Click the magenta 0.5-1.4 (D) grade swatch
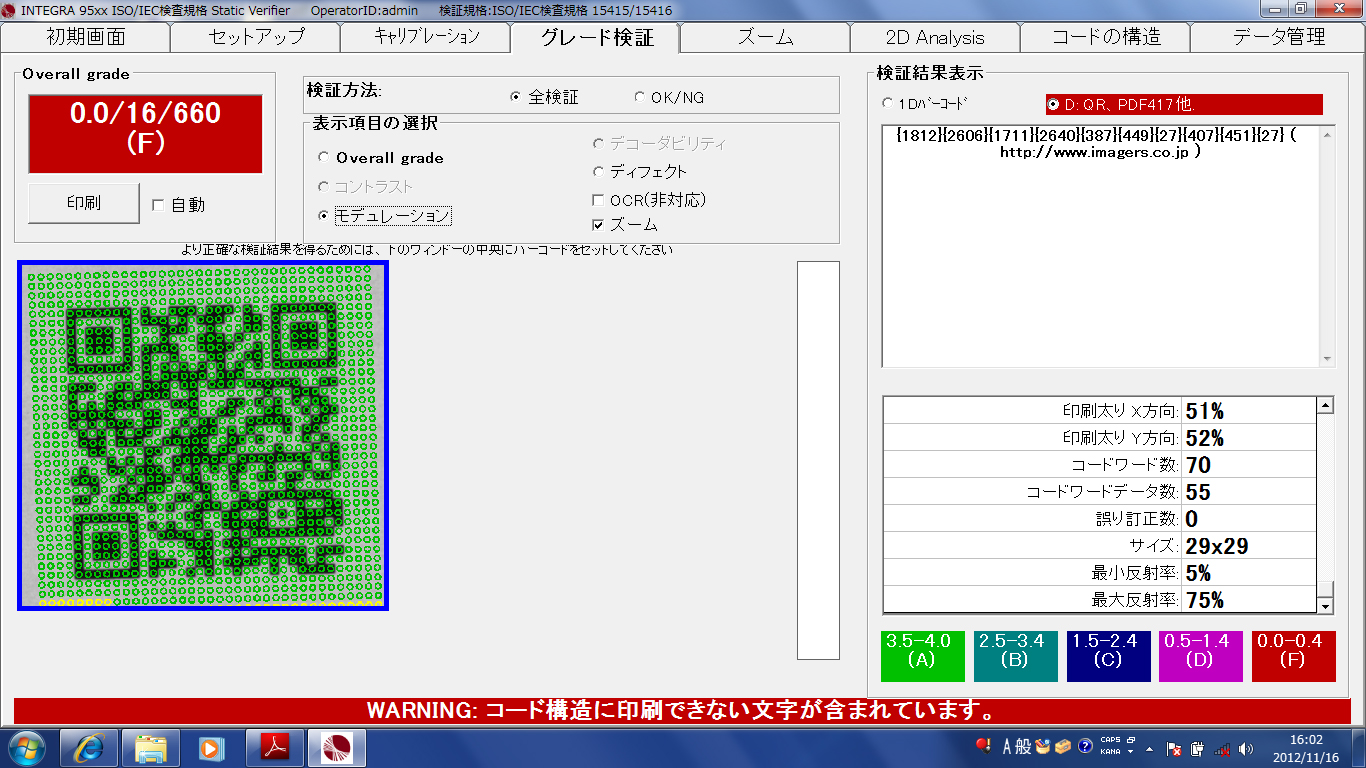This screenshot has width=1366, height=768. click(1200, 656)
